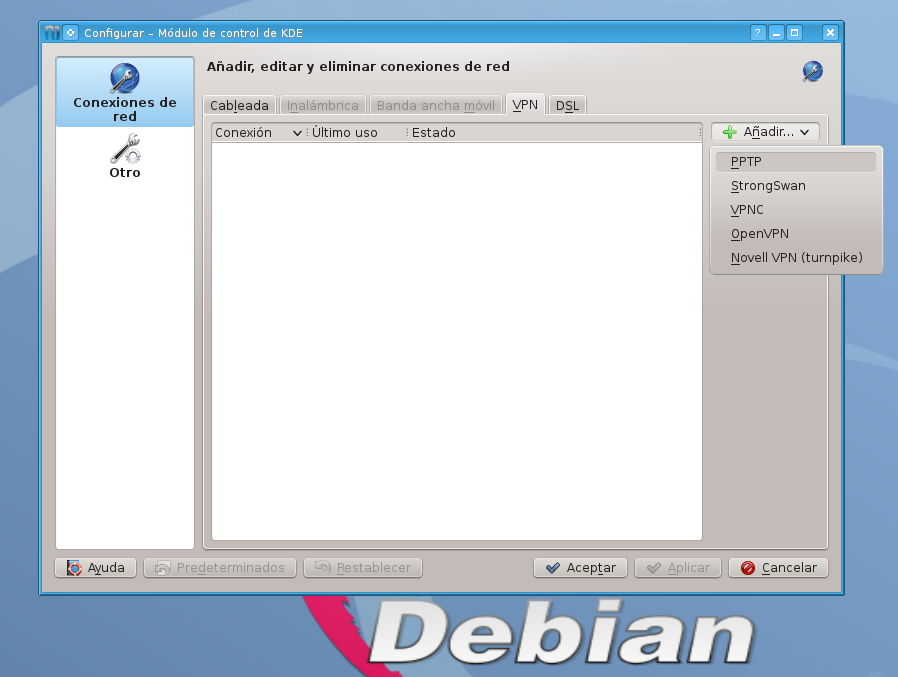Image resolution: width=898 pixels, height=677 pixels.
Task: Click the Aplicar button
Action: point(678,568)
